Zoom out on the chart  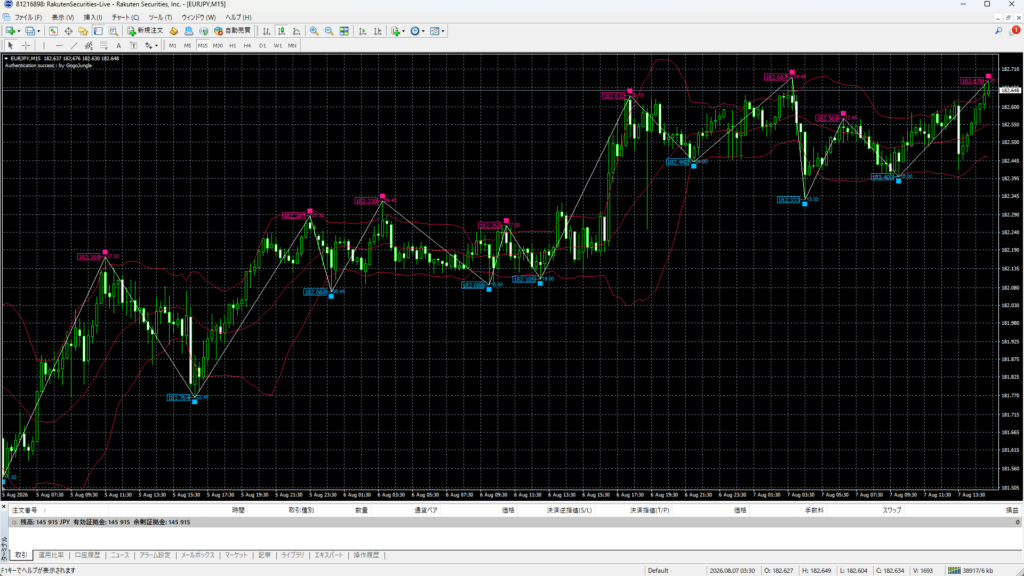pos(329,31)
